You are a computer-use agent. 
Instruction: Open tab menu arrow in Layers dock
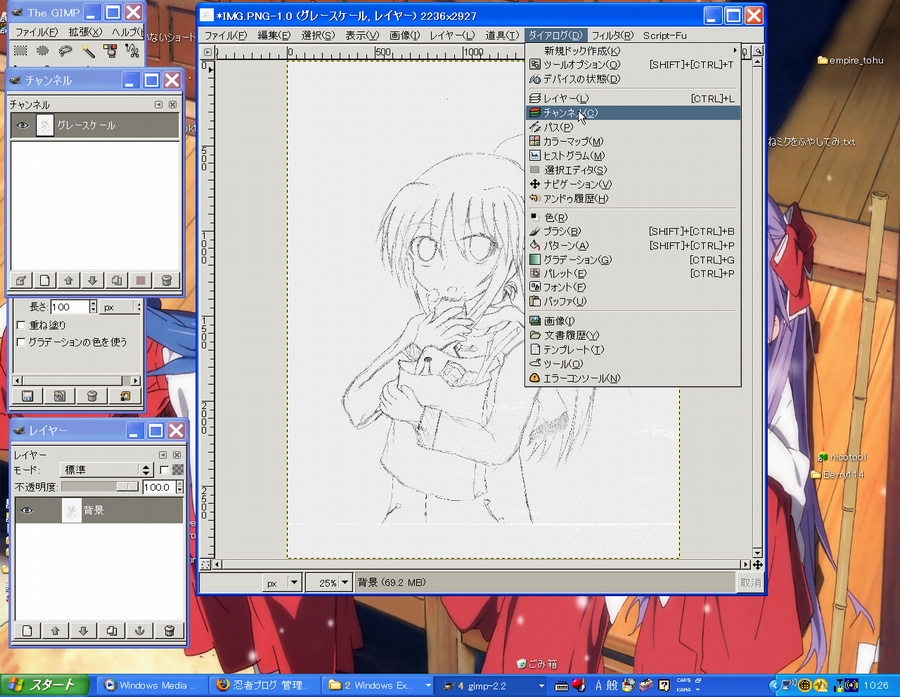tap(163, 455)
